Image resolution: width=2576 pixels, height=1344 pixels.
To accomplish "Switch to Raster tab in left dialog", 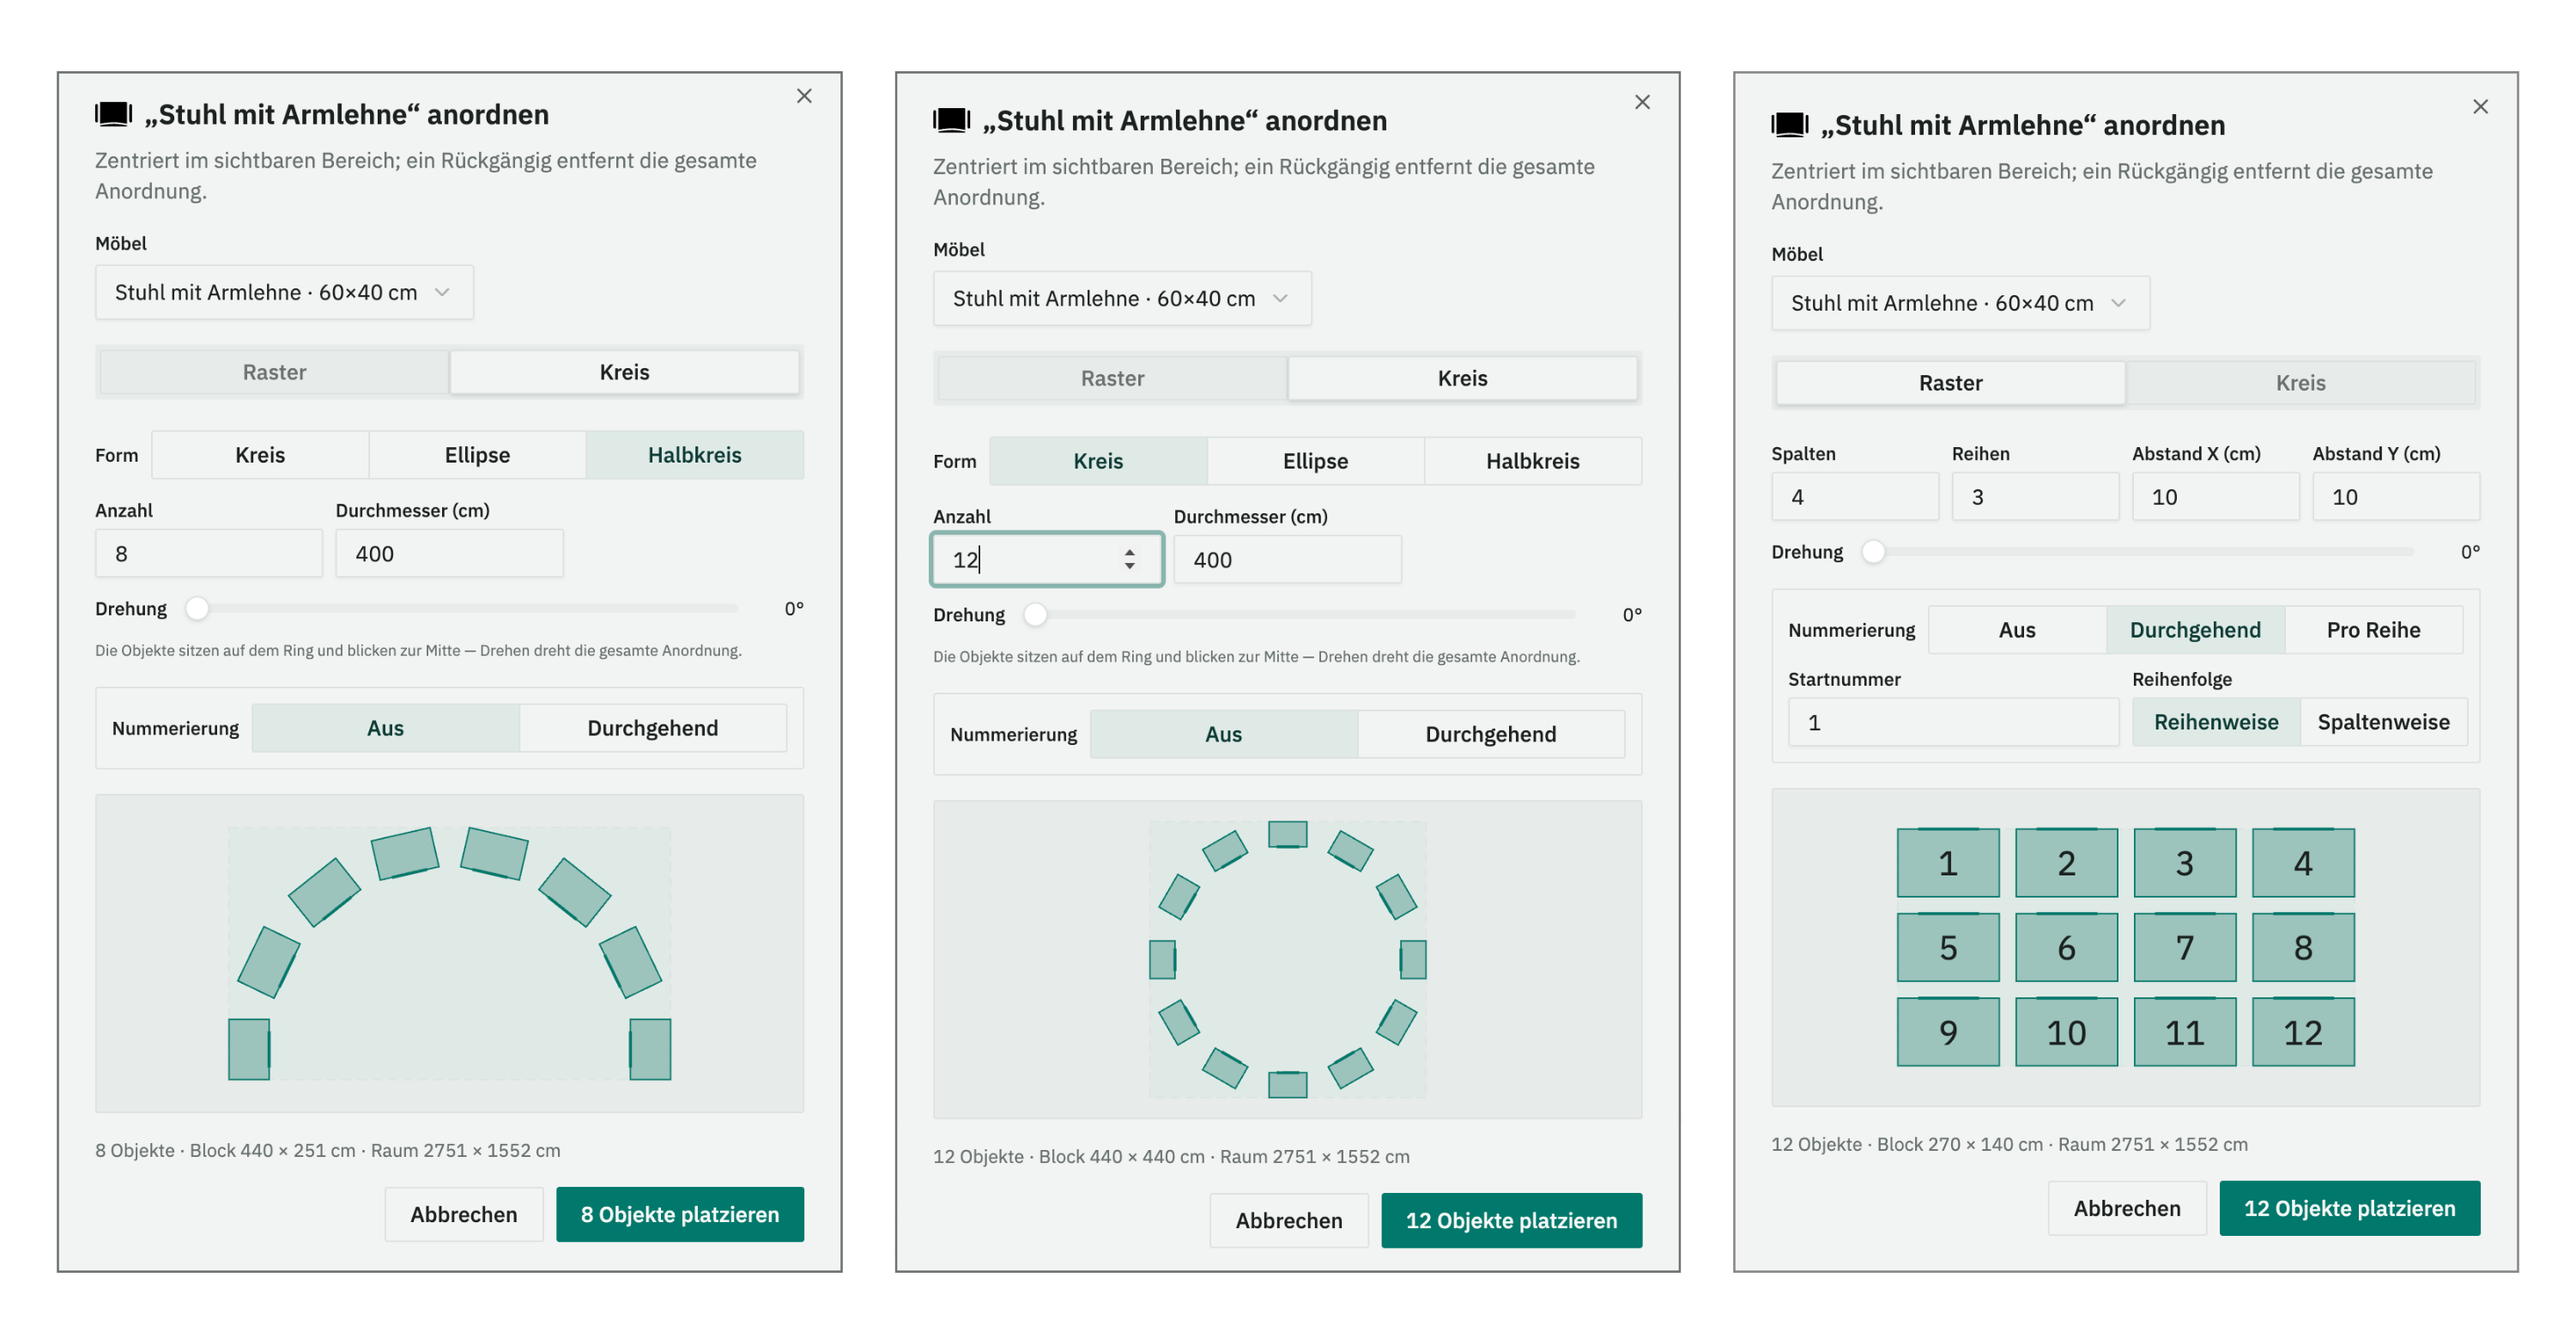I will pos(274,372).
